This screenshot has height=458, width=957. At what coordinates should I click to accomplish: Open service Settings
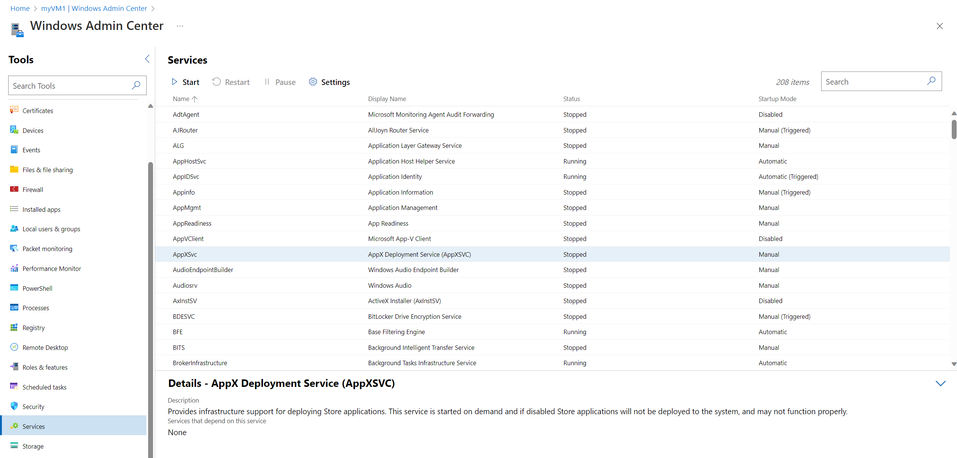pyautogui.click(x=330, y=82)
